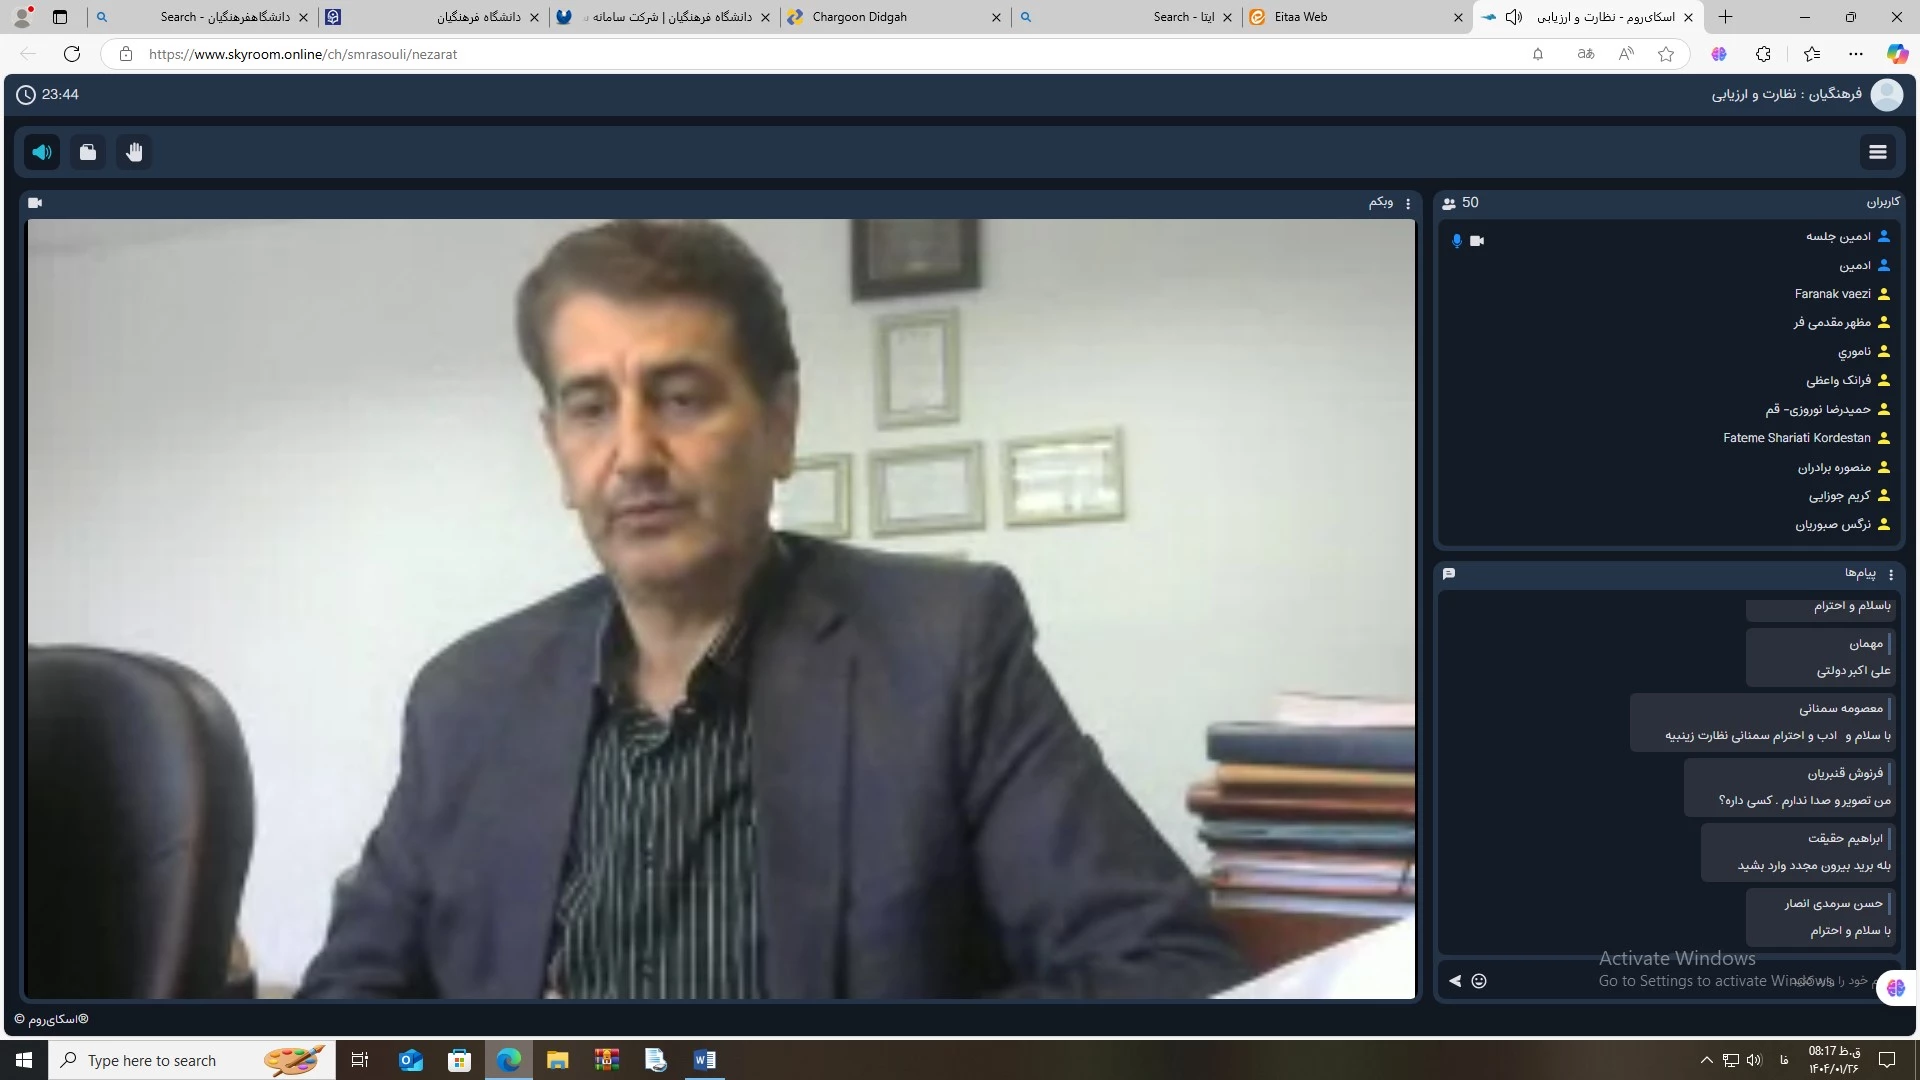Image resolution: width=1920 pixels, height=1080 pixels.
Task: Click the users count icon
Action: [1449, 203]
